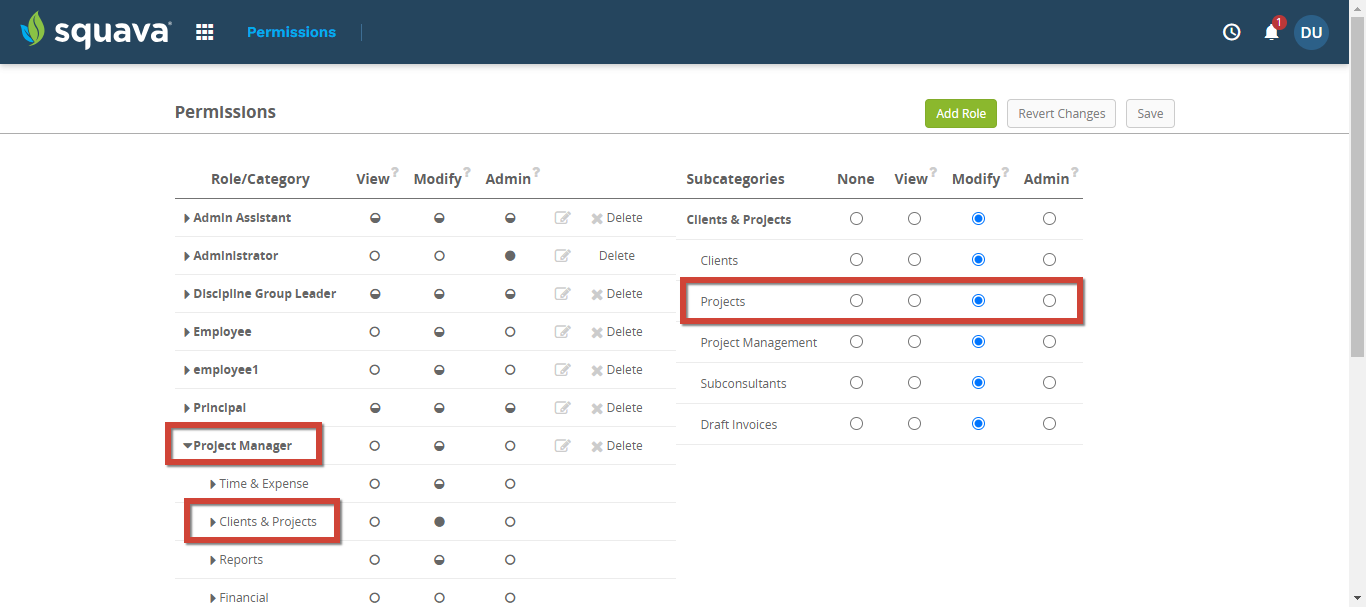Click the edit pencil for Employee
1366x607 pixels.
tap(562, 331)
